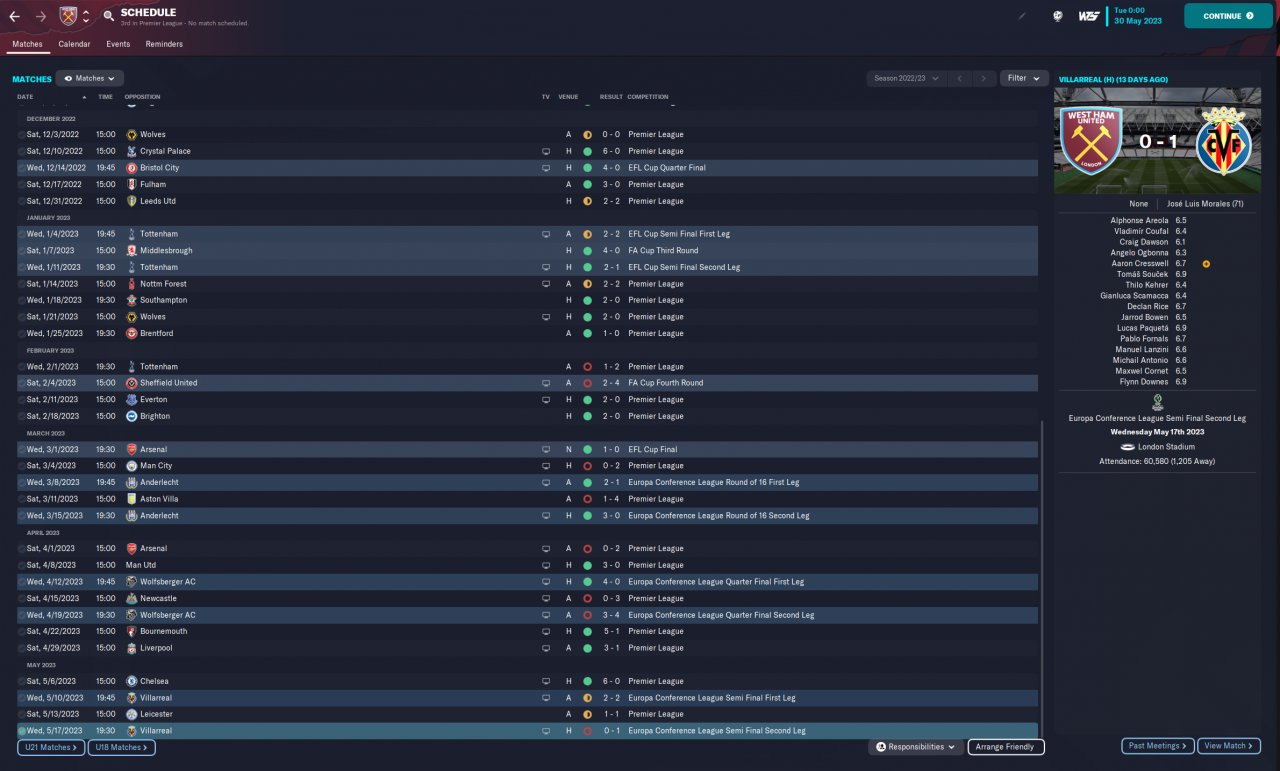Click the Fulham club badge
Screen dimensions: 1280x771
point(132,184)
